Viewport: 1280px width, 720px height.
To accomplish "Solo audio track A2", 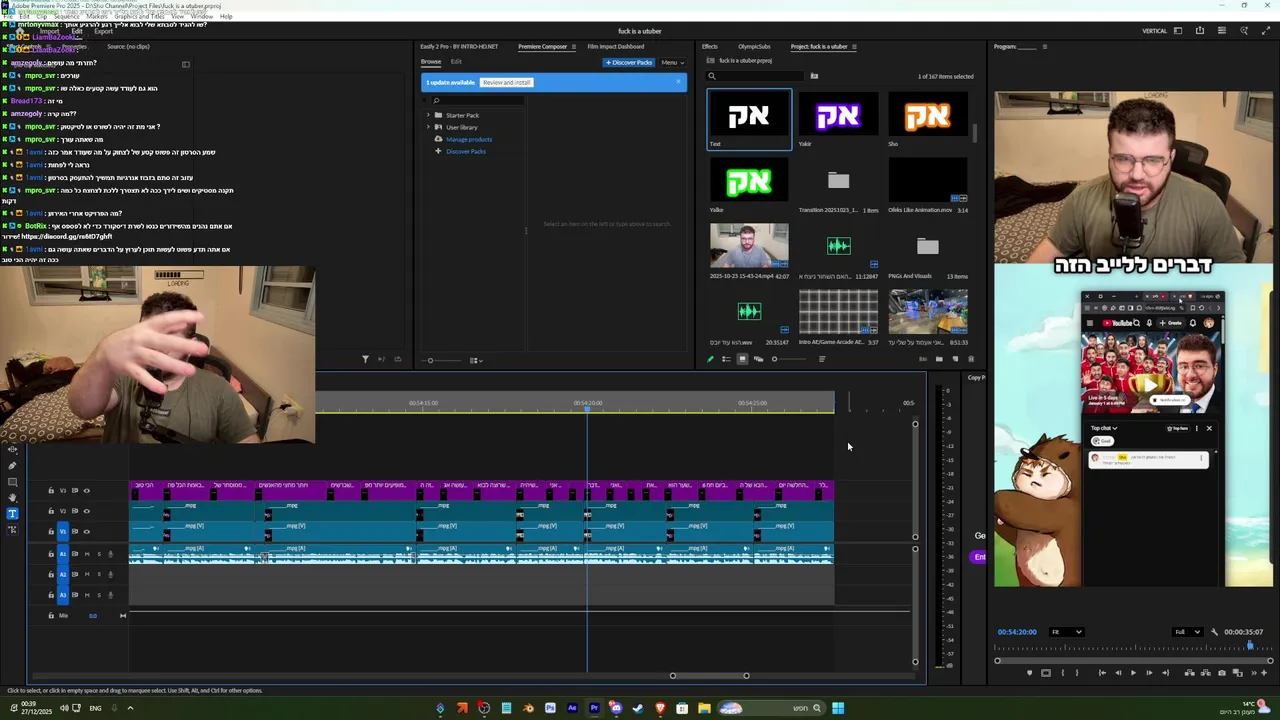I will coord(99,574).
